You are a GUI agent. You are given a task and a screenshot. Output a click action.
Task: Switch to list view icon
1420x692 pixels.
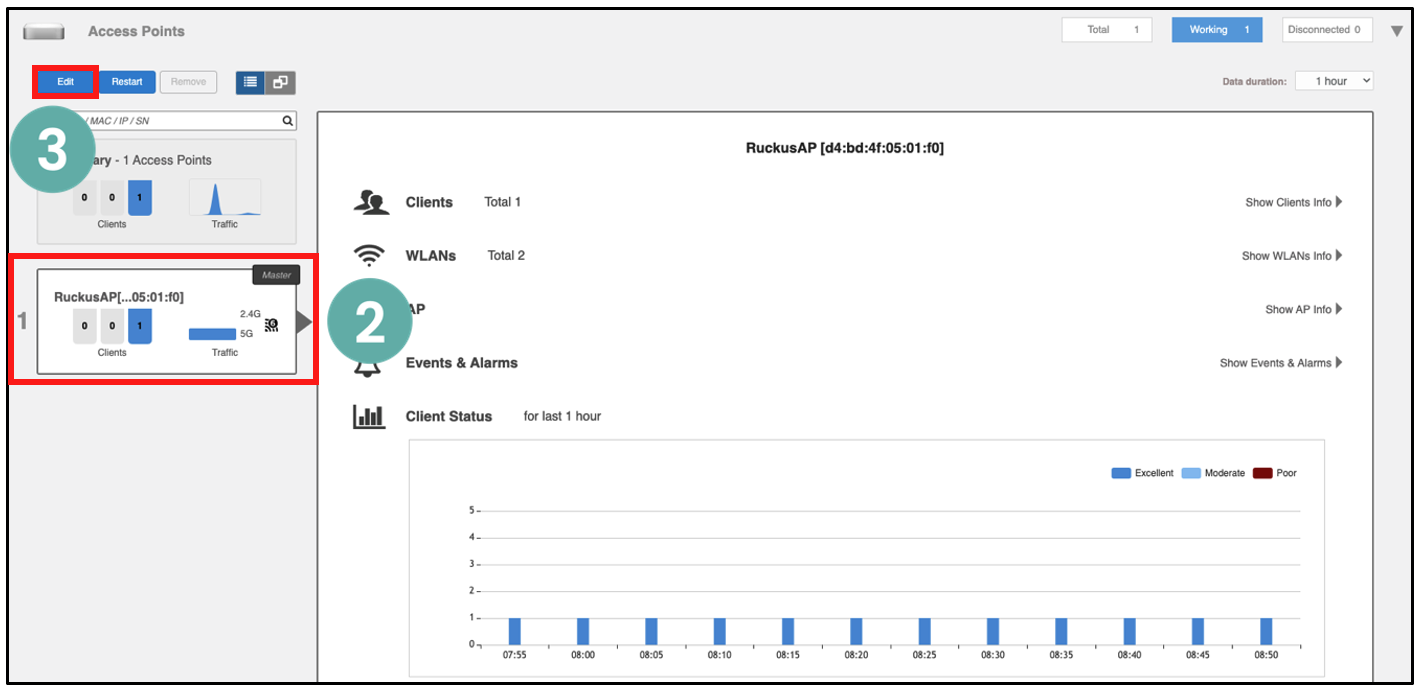click(x=250, y=82)
